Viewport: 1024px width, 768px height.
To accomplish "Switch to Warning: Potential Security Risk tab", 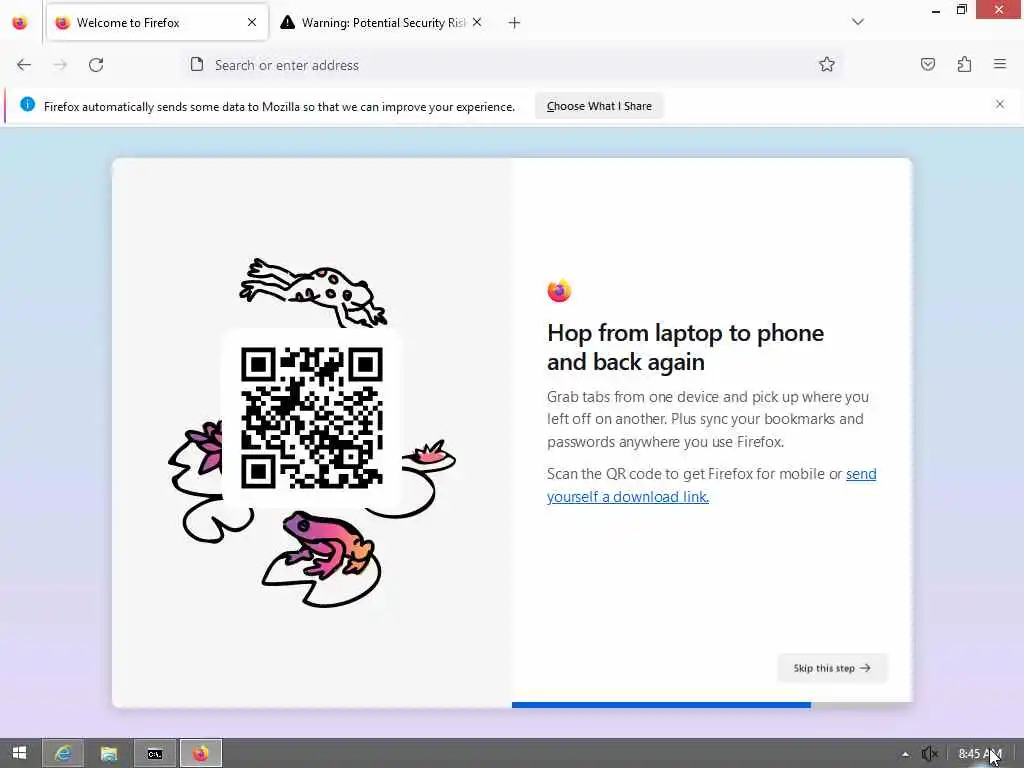I will pyautogui.click(x=382, y=23).
